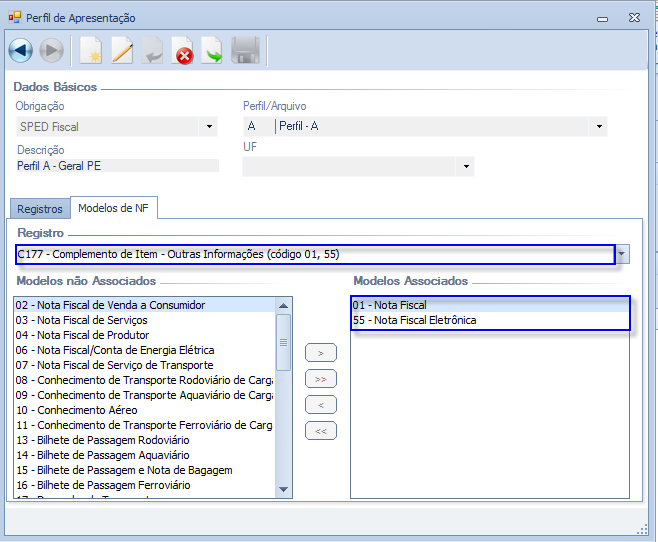Click the double left arrow remove-all button
The image size is (658, 542).
pos(320,431)
